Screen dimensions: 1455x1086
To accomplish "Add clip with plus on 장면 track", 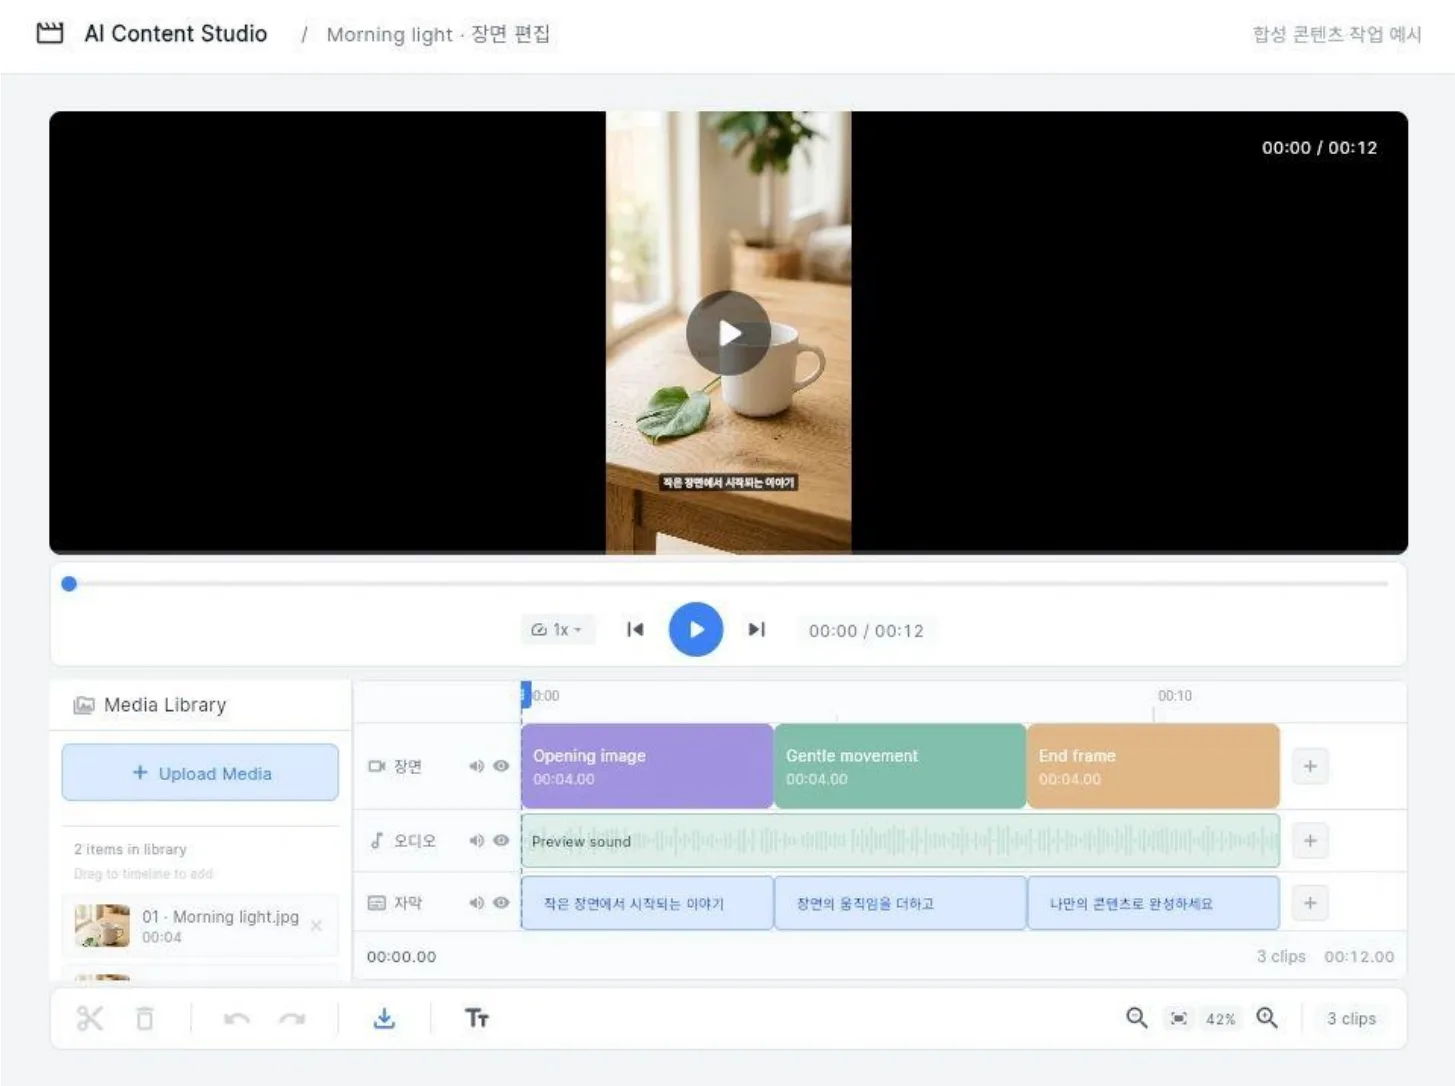I will [x=1310, y=766].
